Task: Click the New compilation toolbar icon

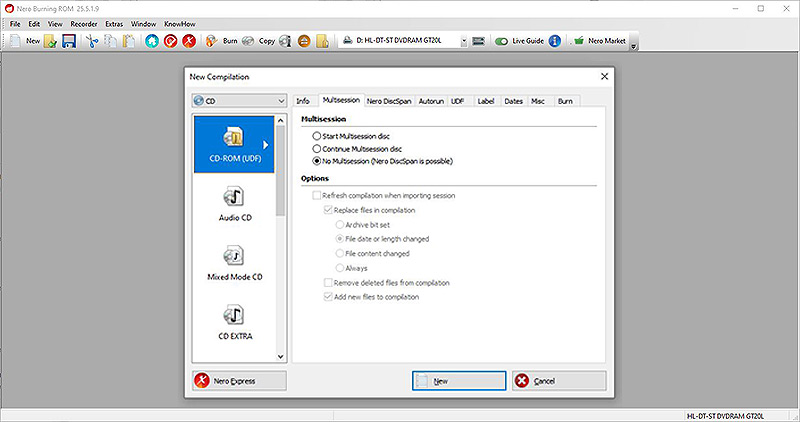Action: (x=15, y=41)
